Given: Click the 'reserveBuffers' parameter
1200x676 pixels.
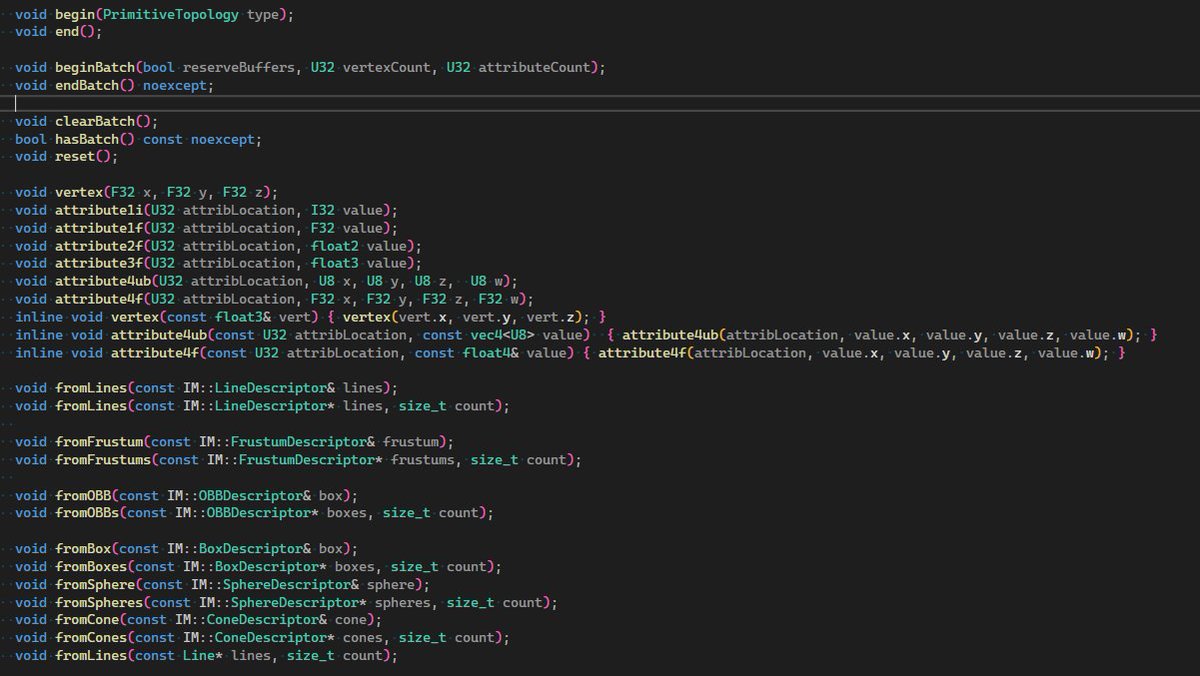Looking at the screenshot, I should point(238,68).
